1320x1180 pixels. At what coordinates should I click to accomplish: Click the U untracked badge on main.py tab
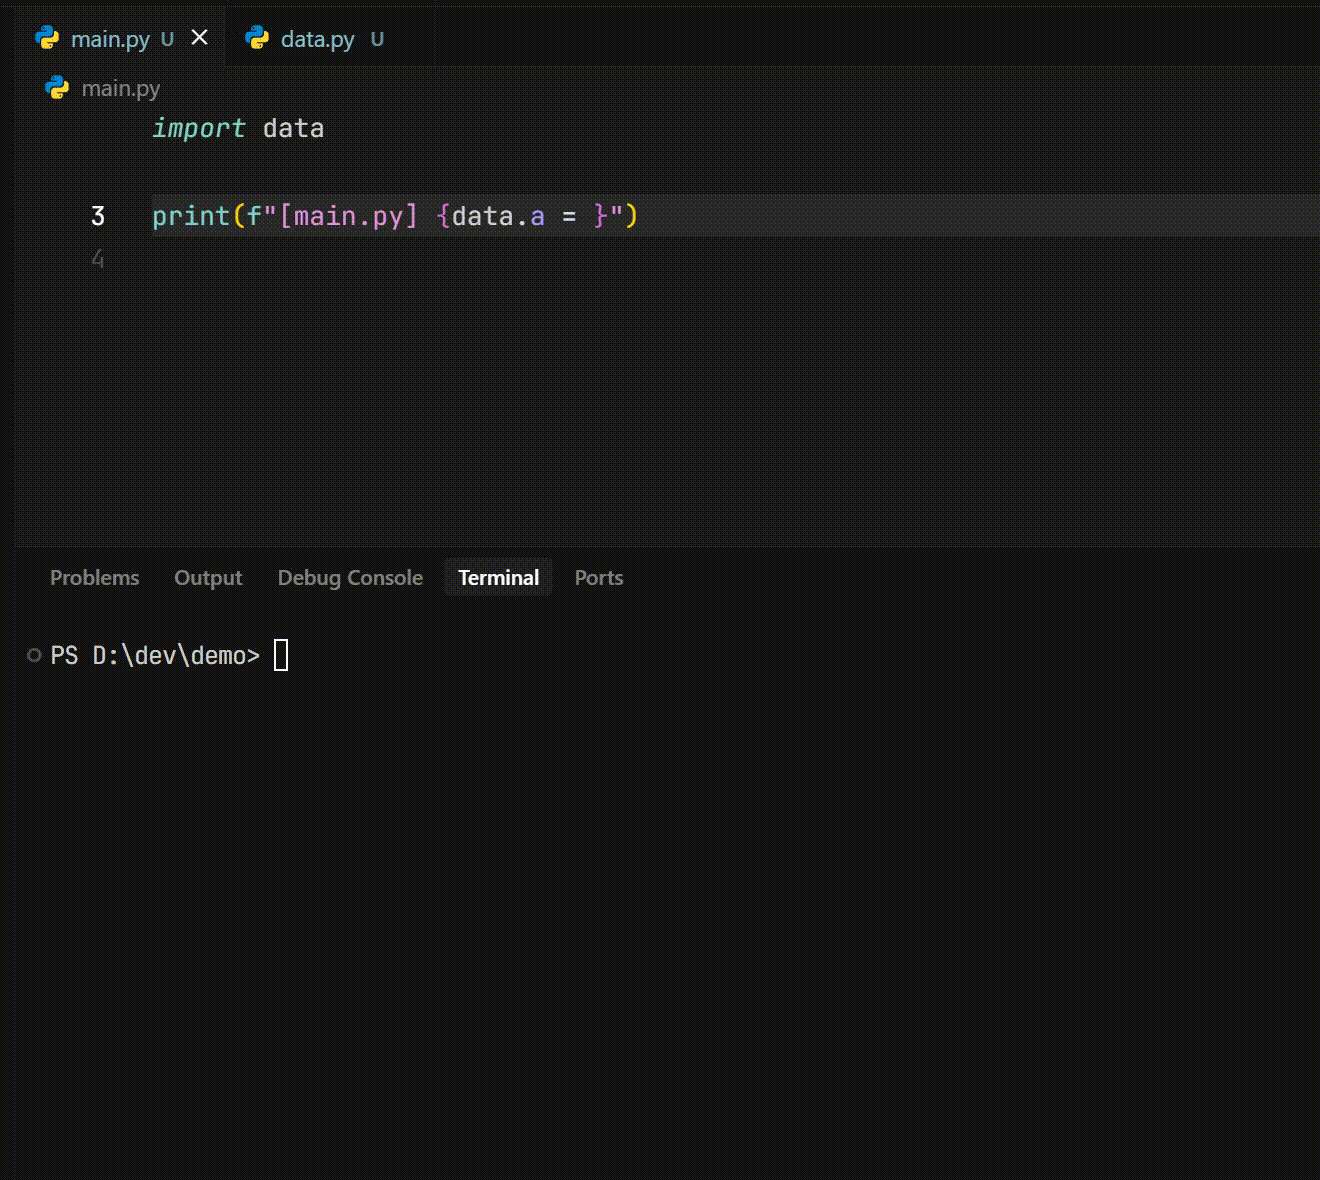pos(166,39)
